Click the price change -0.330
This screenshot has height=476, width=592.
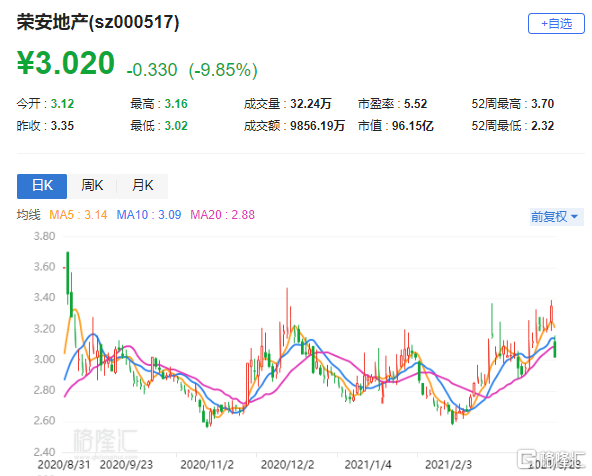pyautogui.click(x=152, y=70)
